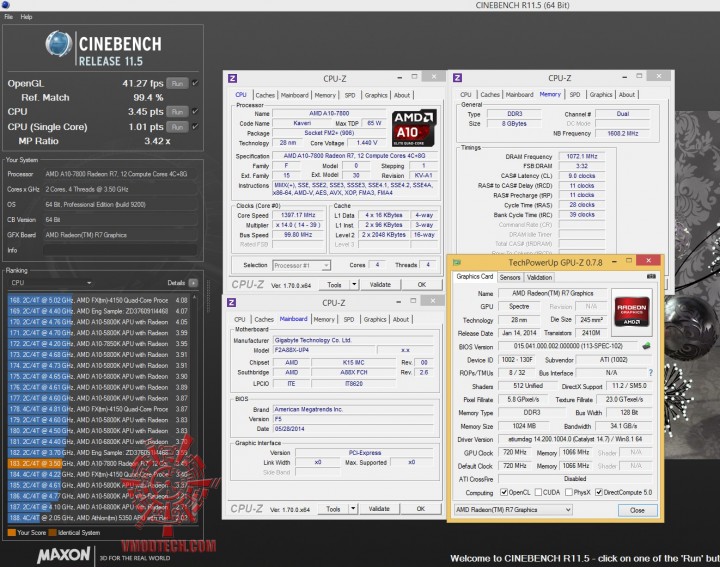Viewport: 720px width, 567px height.
Task: Toggle the CUDA checkbox in GPU-Z
Action: click(x=538, y=492)
